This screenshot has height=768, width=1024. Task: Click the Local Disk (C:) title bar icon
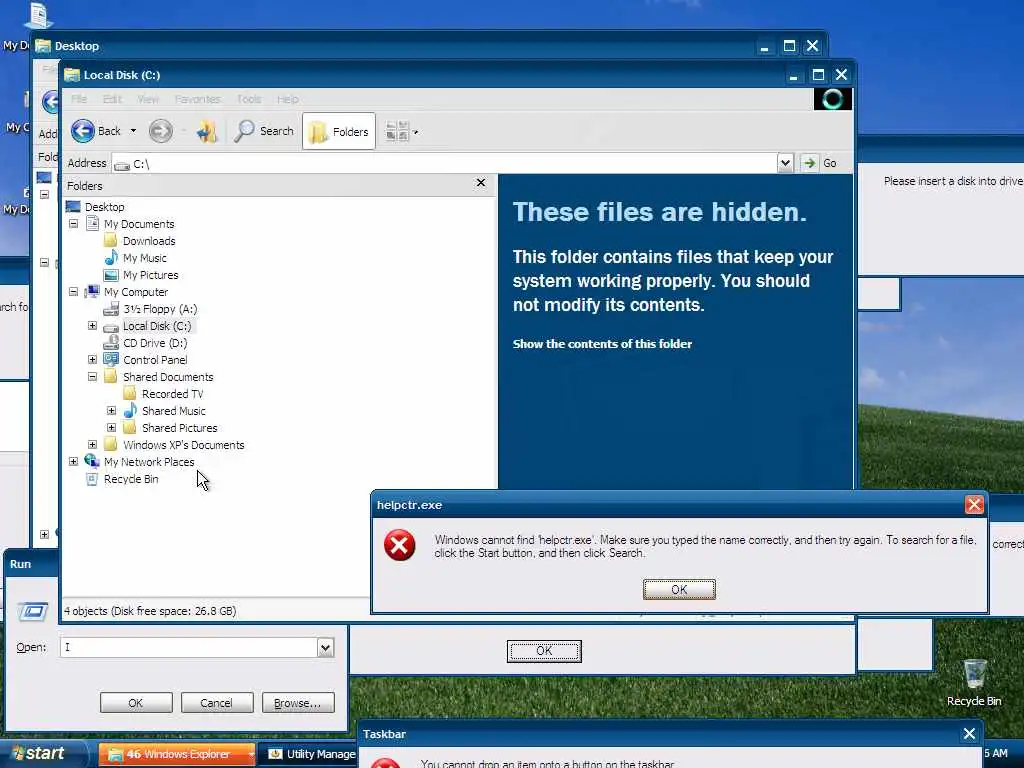pyautogui.click(x=72, y=75)
